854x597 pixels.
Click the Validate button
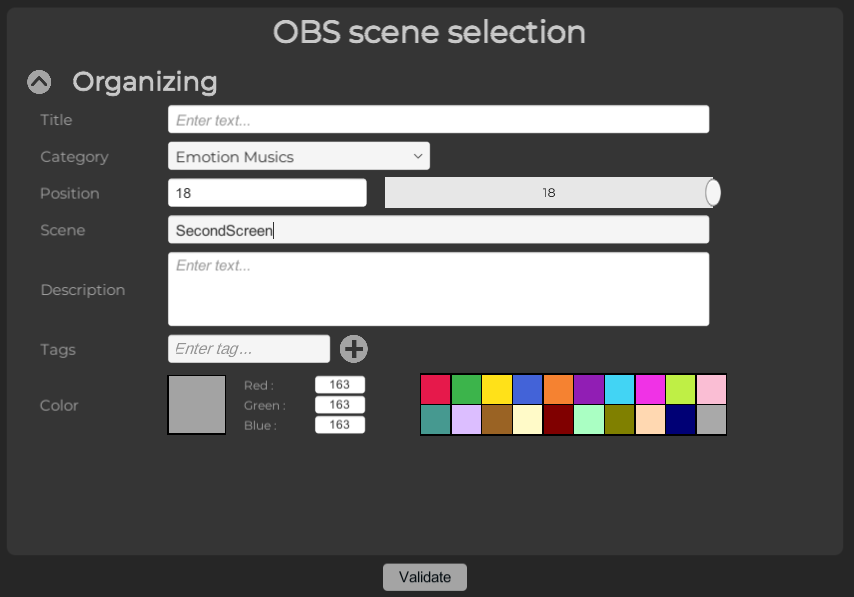click(425, 577)
